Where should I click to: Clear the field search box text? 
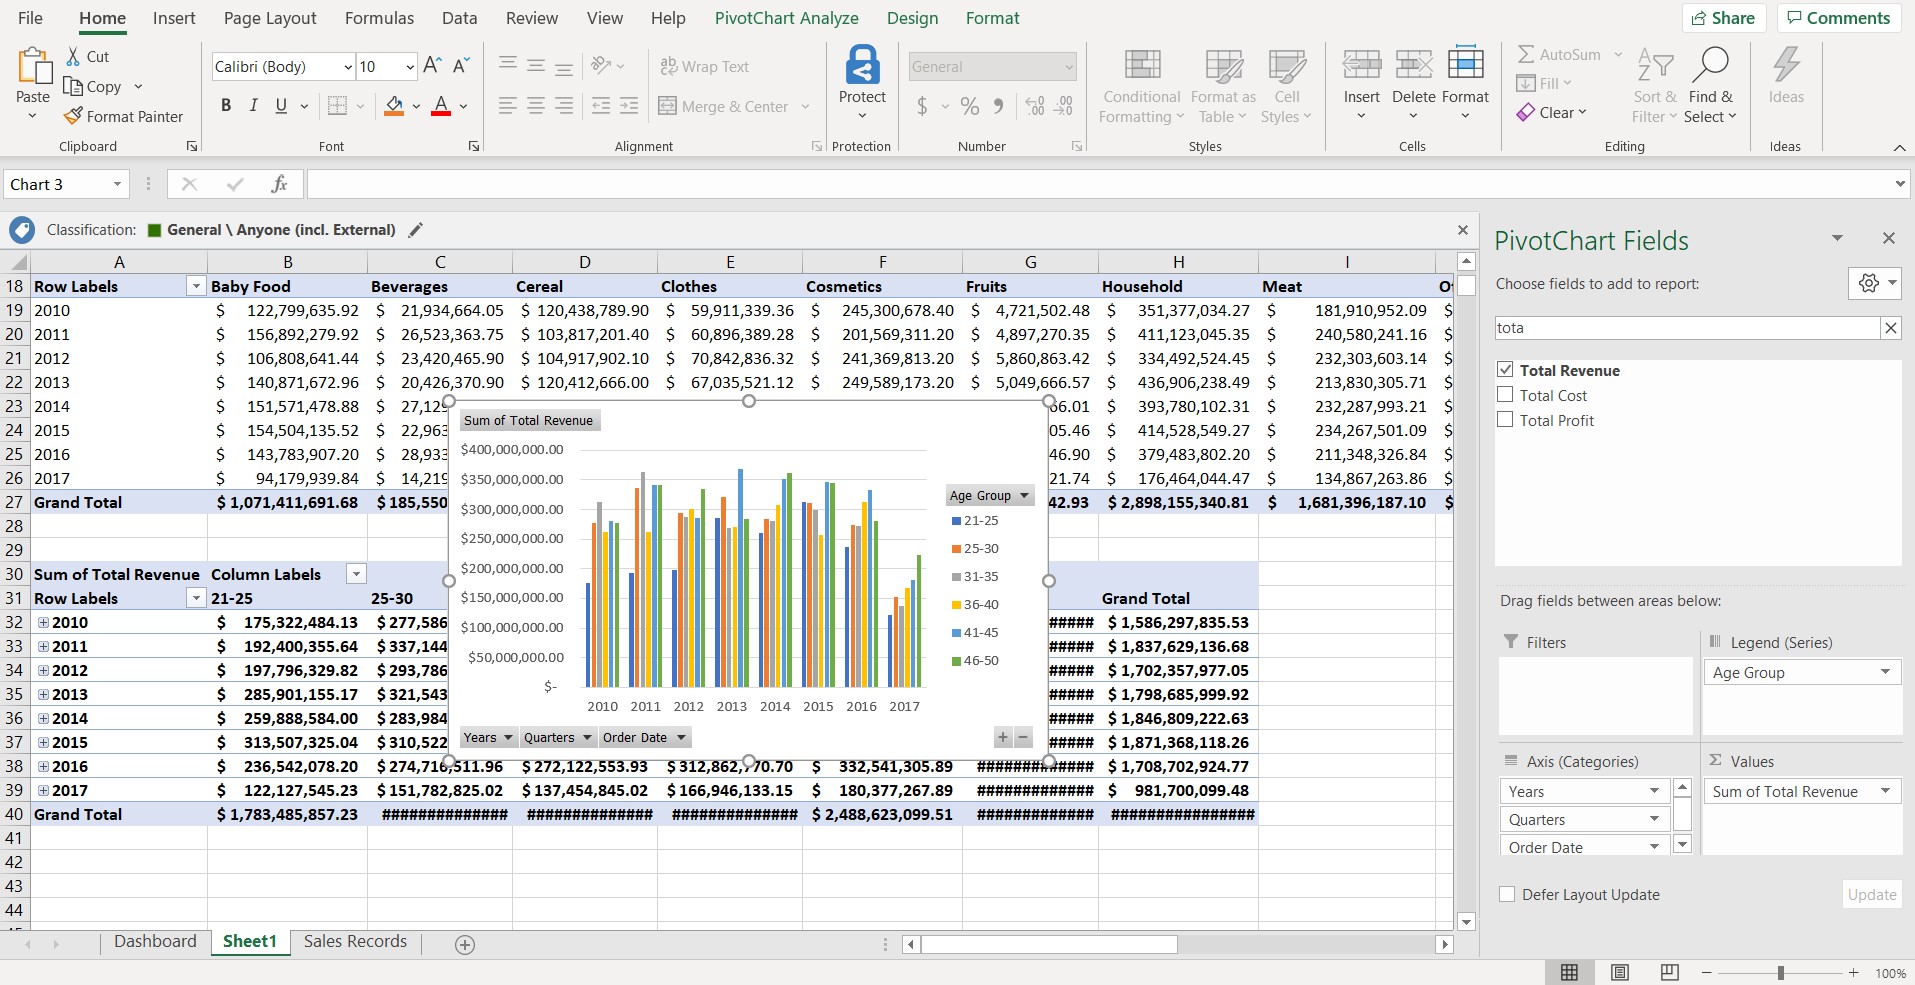(x=1890, y=327)
